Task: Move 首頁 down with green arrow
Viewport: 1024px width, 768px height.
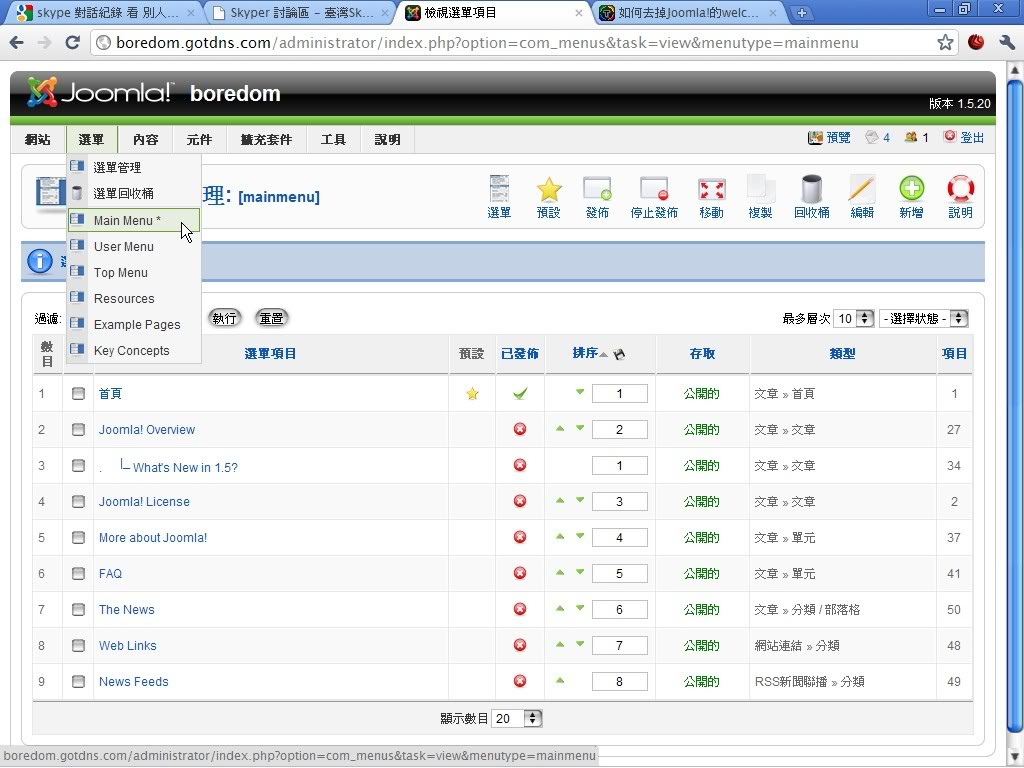Action: (580, 392)
